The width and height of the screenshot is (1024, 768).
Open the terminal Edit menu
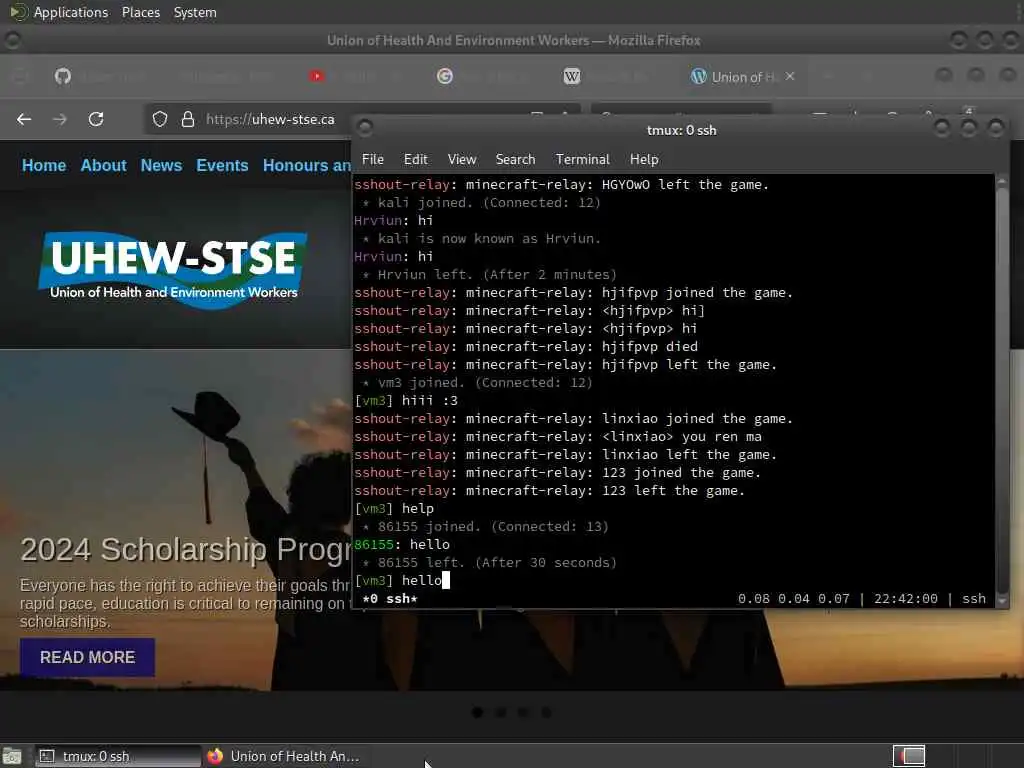[x=415, y=159]
